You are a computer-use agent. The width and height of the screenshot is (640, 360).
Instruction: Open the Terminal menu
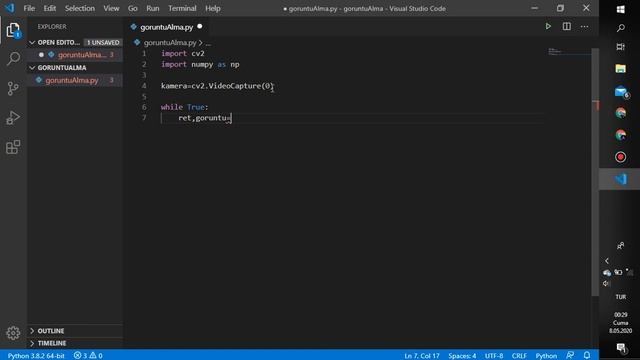click(x=182, y=8)
